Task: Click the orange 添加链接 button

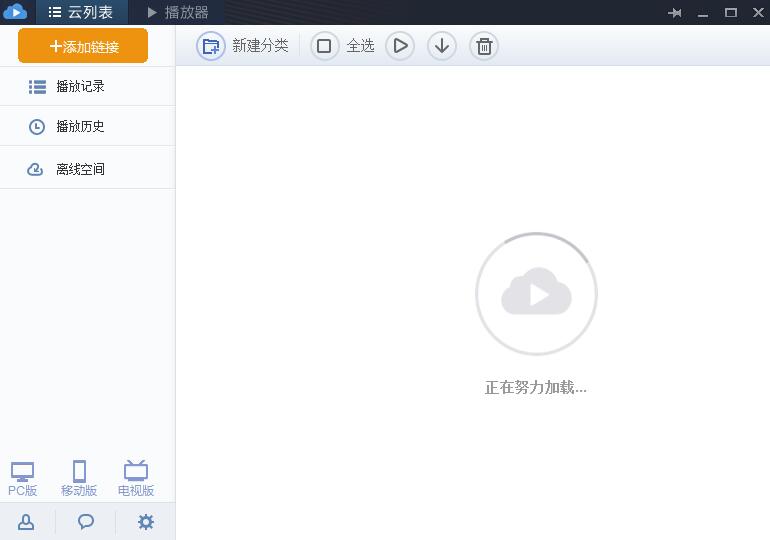Action: 83,46
